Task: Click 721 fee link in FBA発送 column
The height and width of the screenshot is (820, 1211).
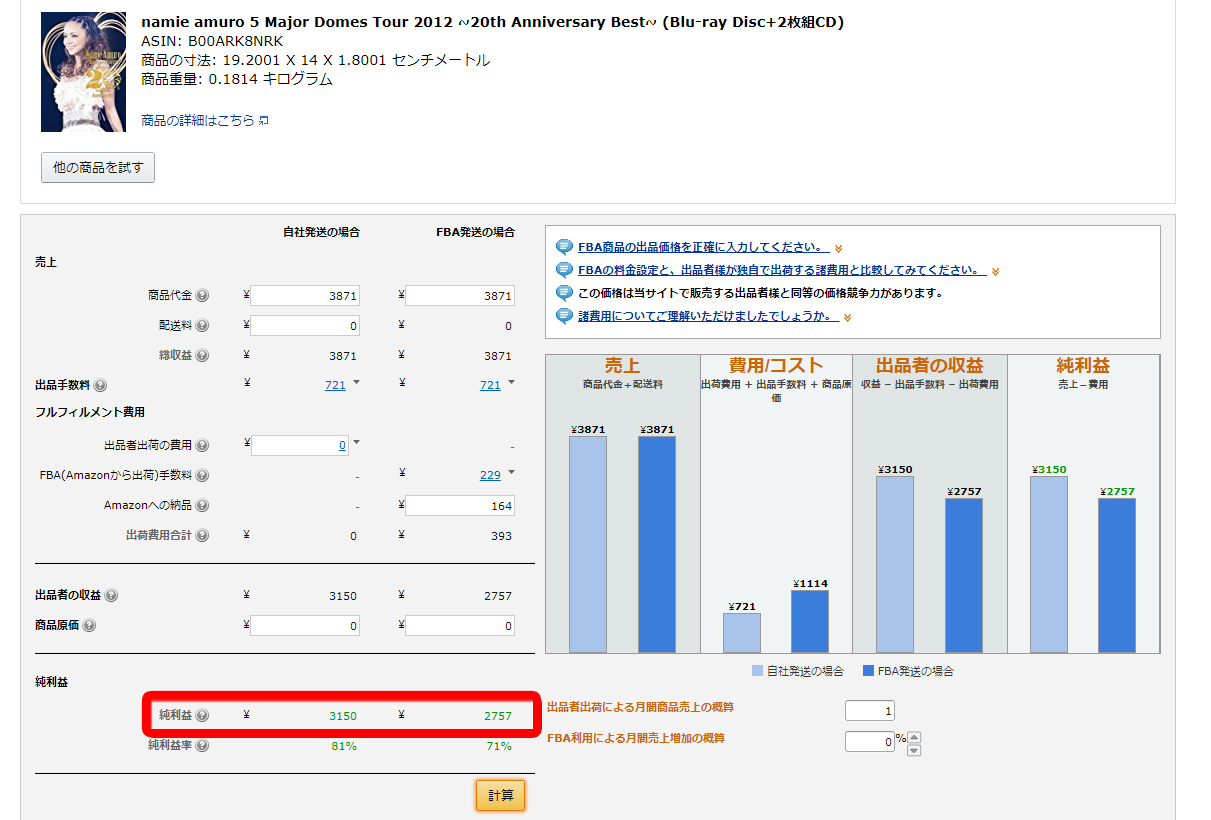Action: (x=490, y=386)
